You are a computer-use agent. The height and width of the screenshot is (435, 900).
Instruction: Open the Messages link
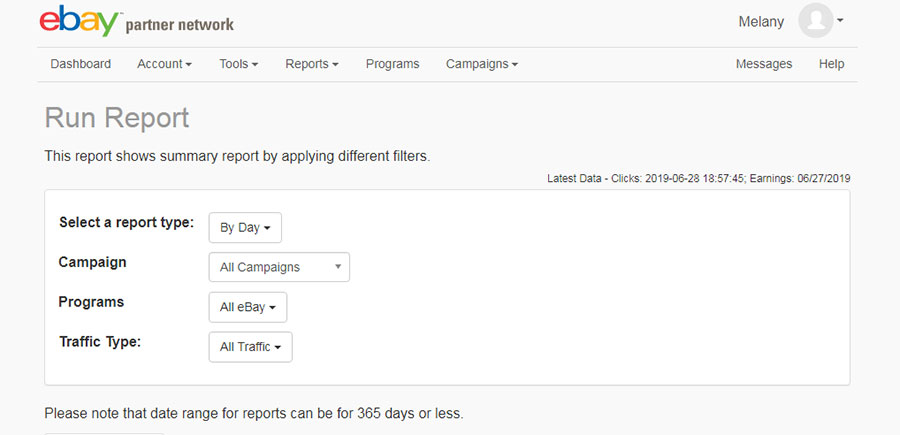click(x=764, y=64)
